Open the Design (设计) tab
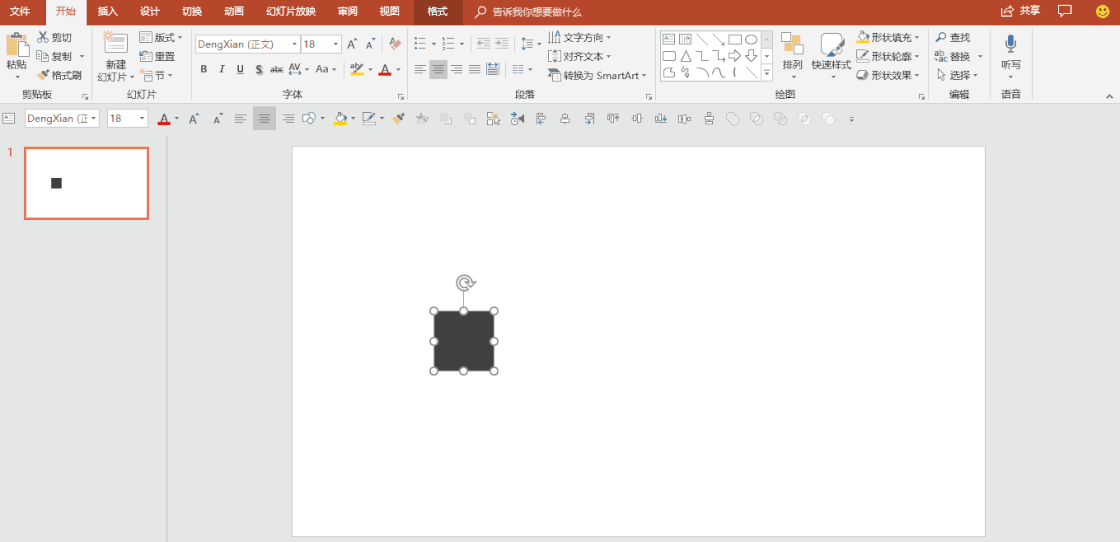The image size is (1120, 542). [150, 11]
